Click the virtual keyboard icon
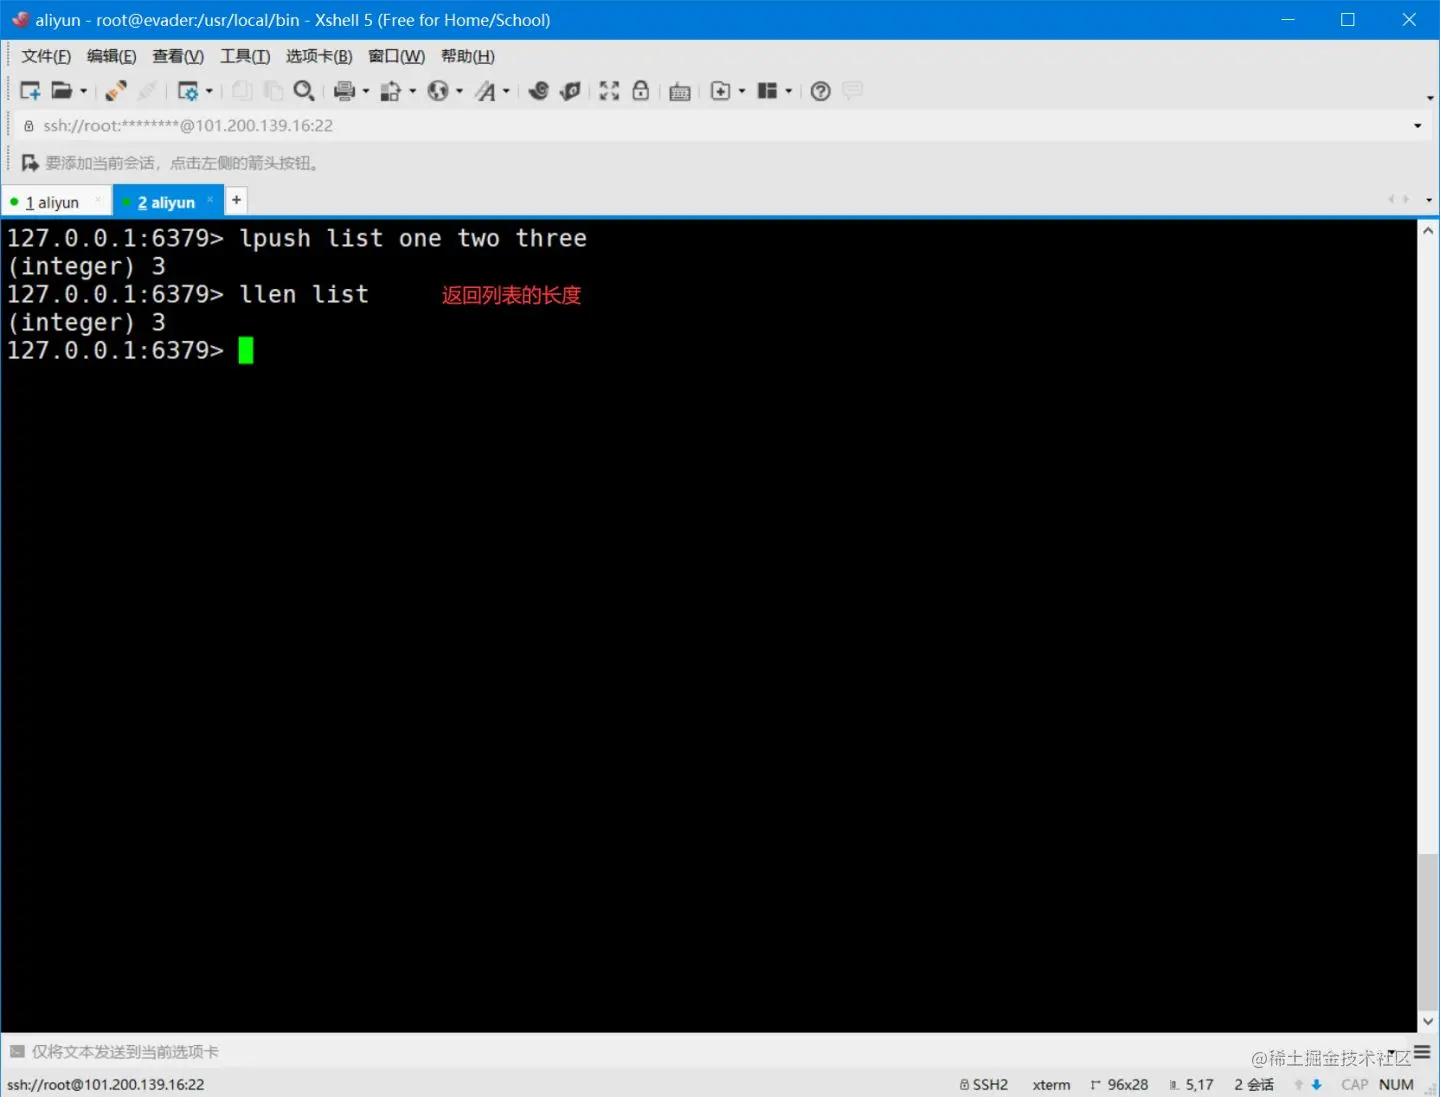The width and height of the screenshot is (1440, 1097). (x=680, y=92)
